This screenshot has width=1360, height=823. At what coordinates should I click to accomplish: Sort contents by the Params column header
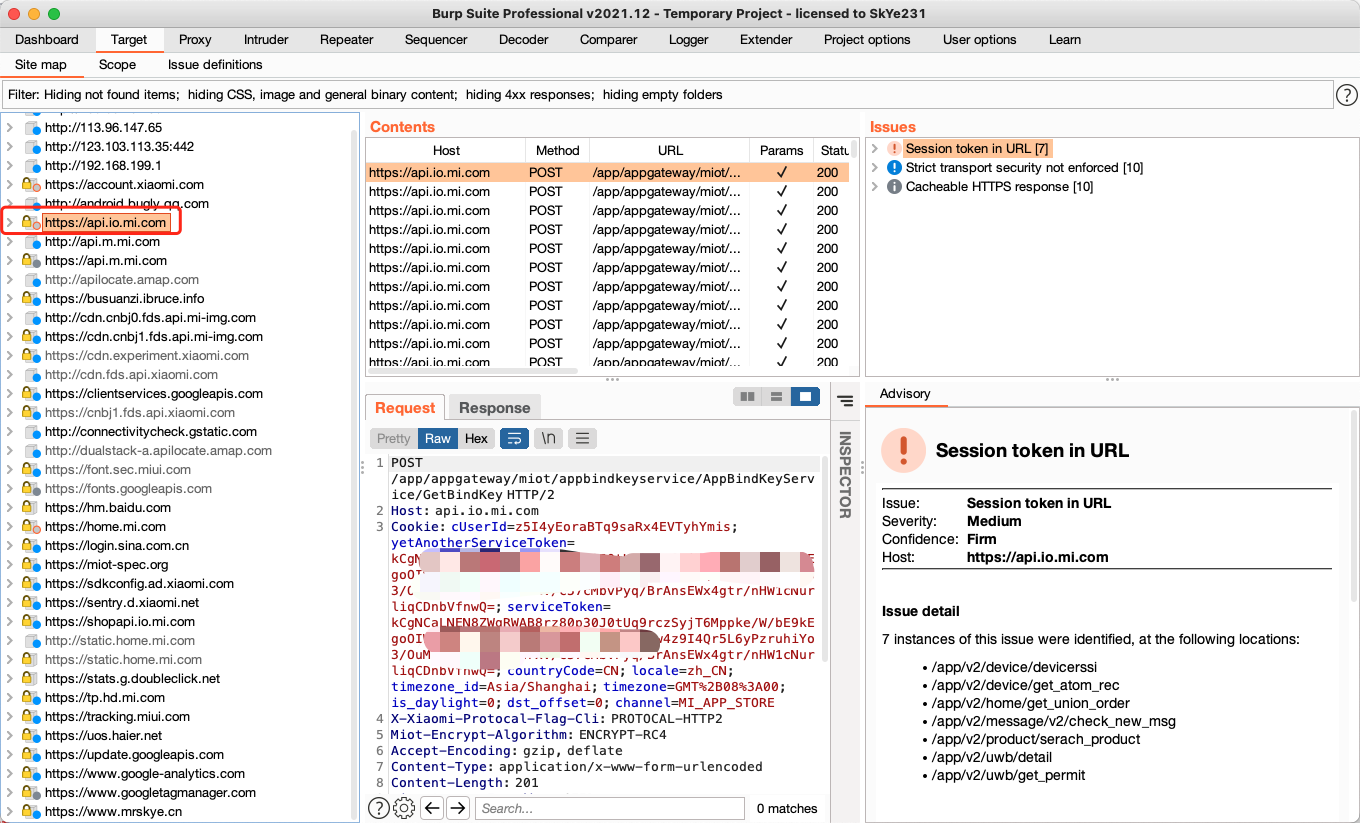coord(781,151)
